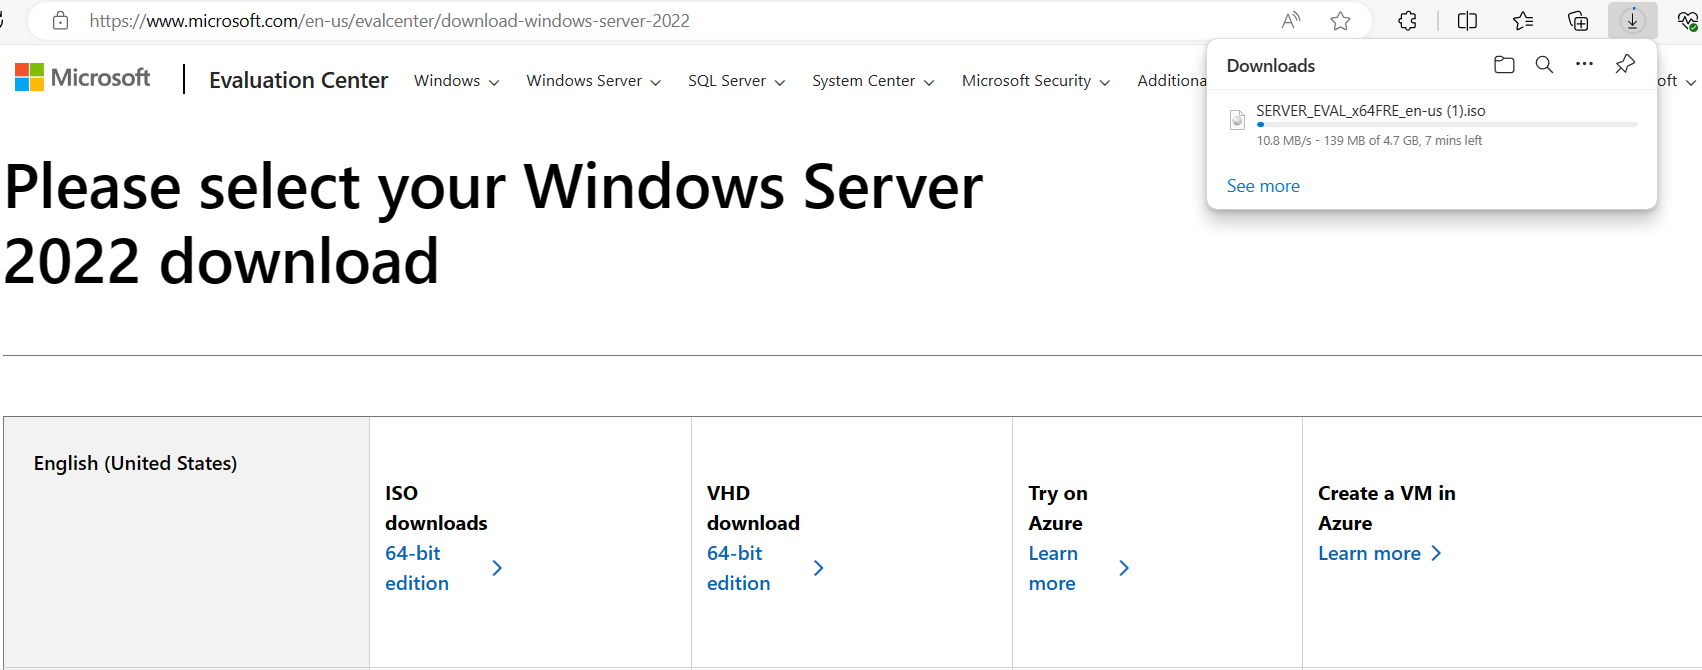Click the Downloads toolbar button
1702x670 pixels.
[1632, 20]
